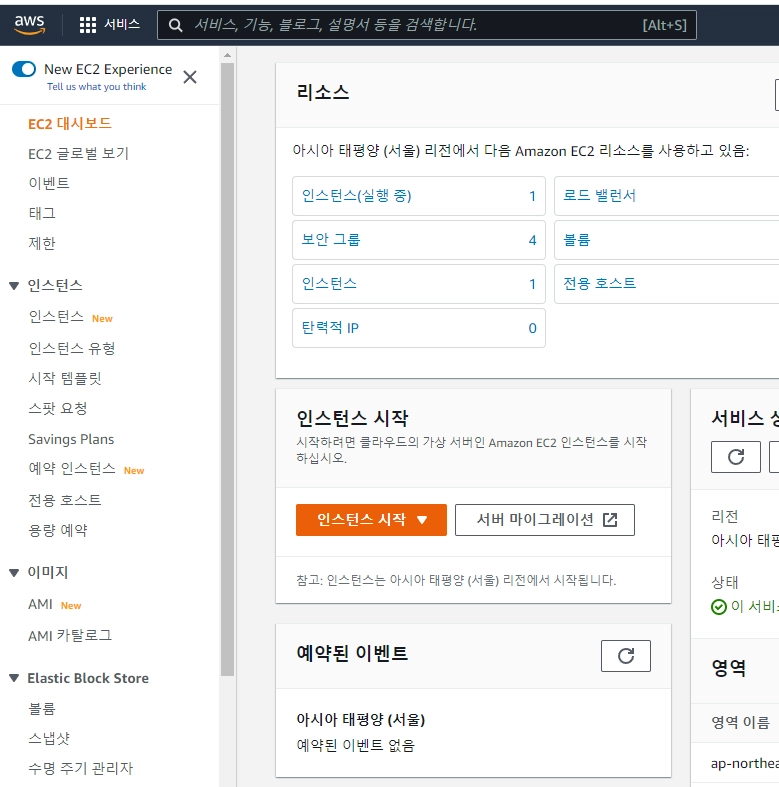Open 전용 호스트 in sidebar

(65, 500)
